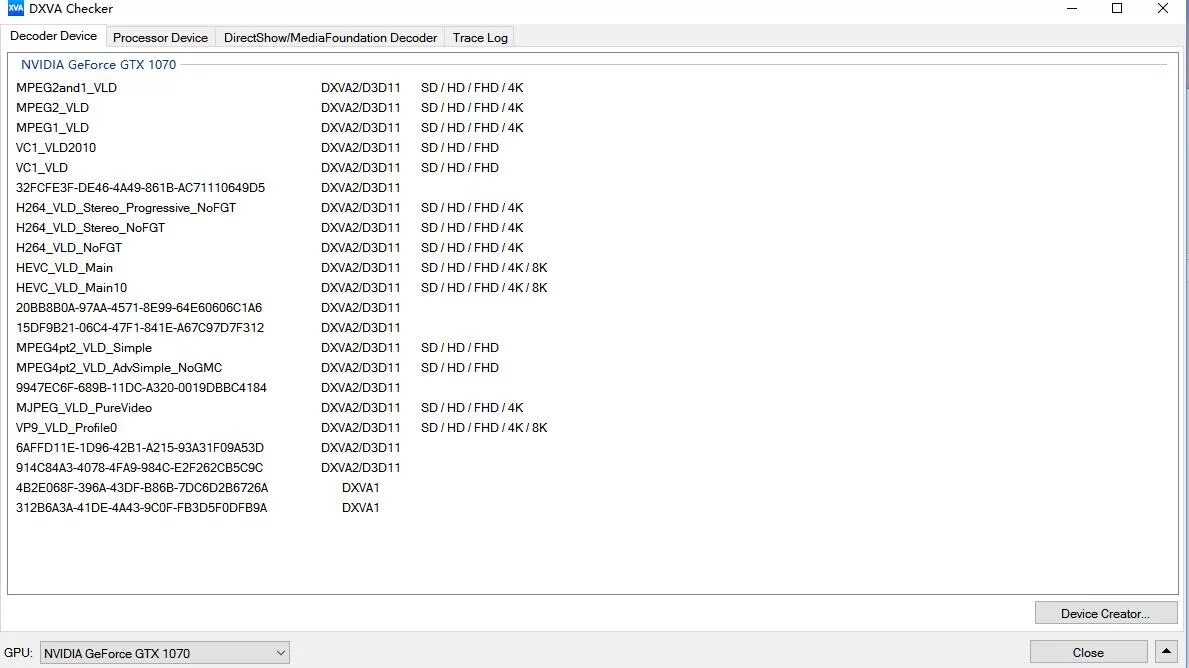Switch to the Decoder Device tab
Viewport: 1189px width, 668px height.
tap(53, 36)
